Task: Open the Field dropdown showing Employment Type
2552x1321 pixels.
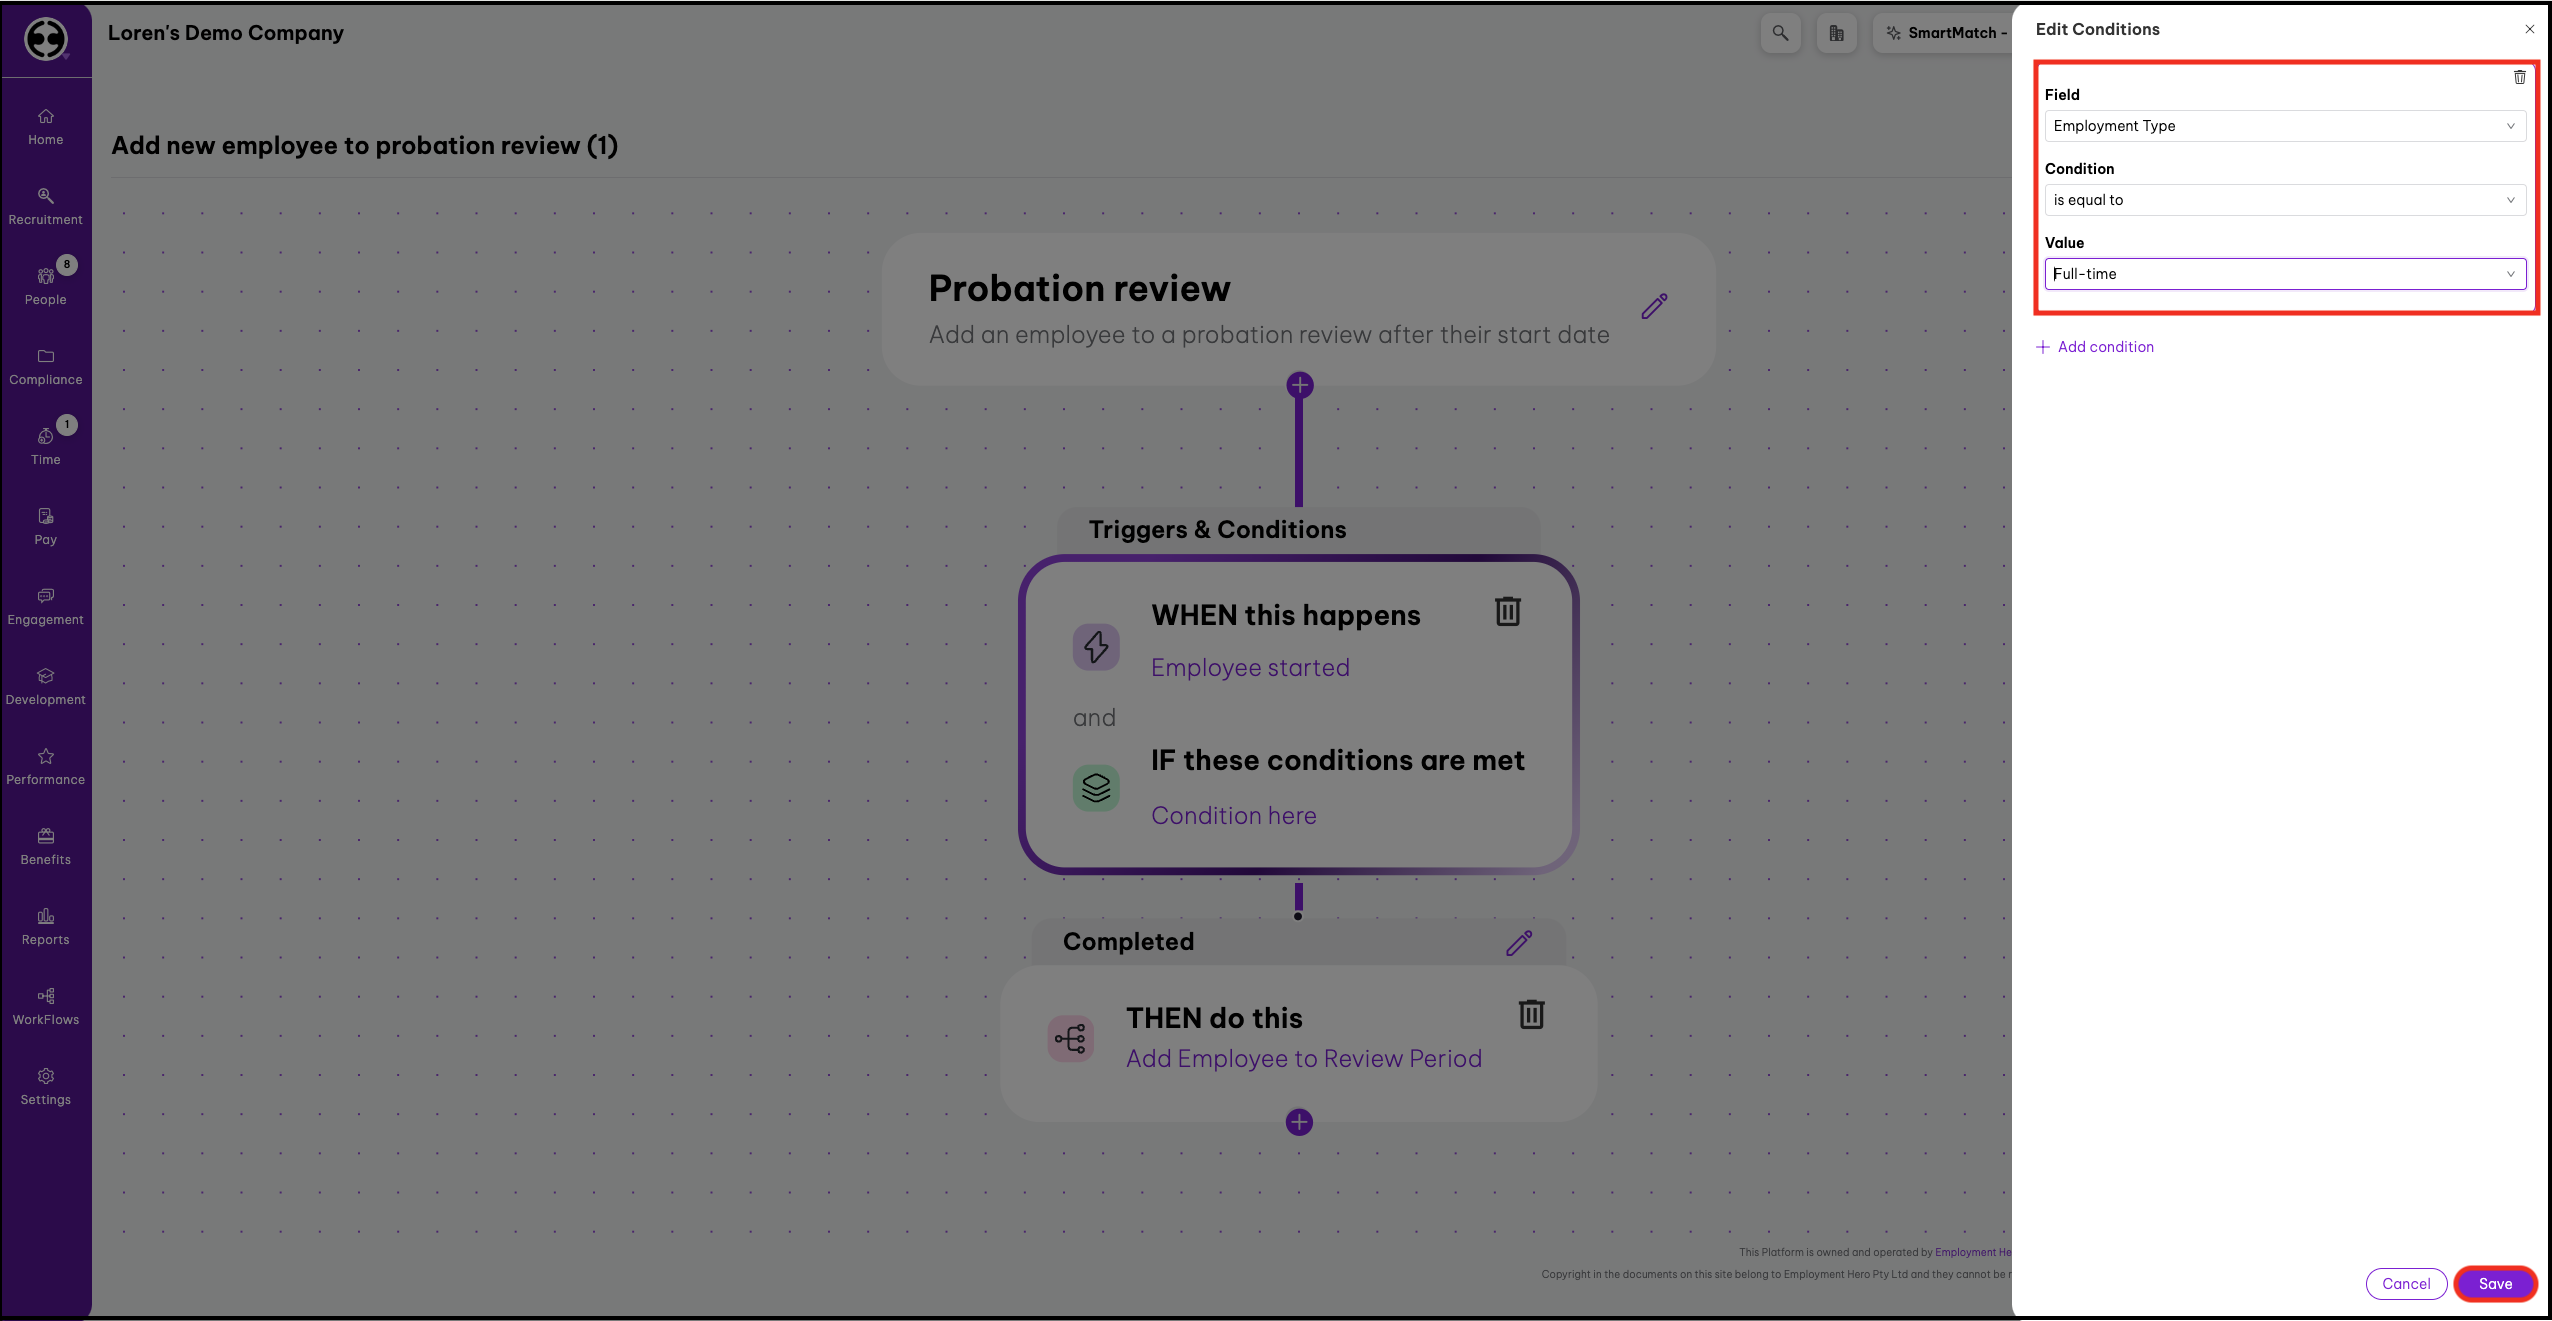Action: click(2284, 126)
